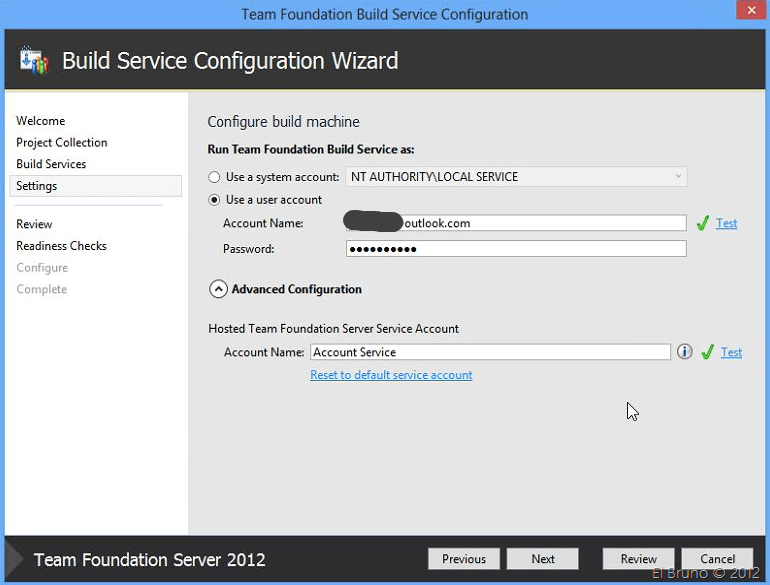Select 'Use a system account' radio button

(x=214, y=177)
